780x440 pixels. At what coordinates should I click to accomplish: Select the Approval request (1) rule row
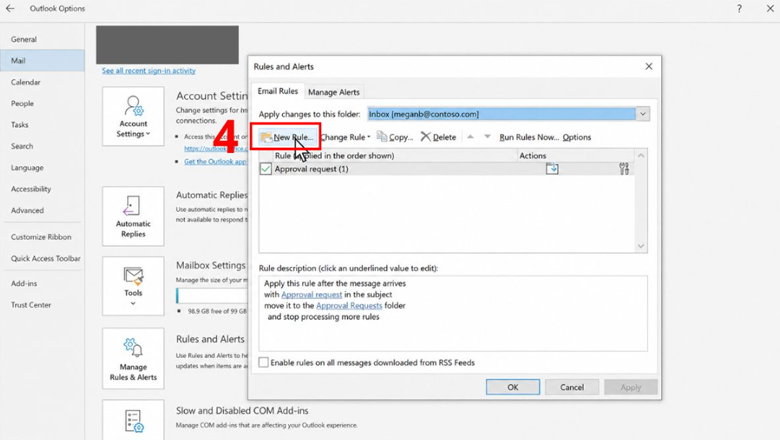tap(447, 169)
